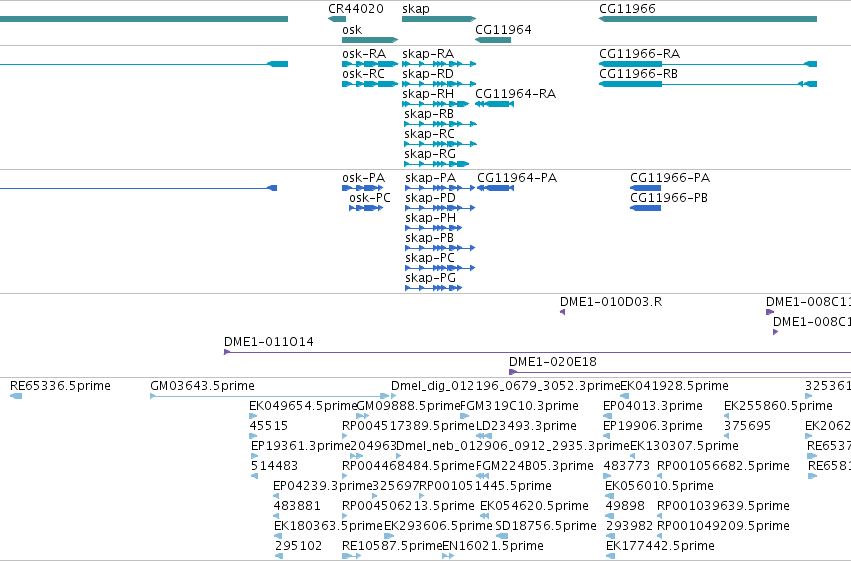Select the SD18756.5prime EST
Viewport: 851px width, 561px height.
pyautogui.click(x=502, y=536)
